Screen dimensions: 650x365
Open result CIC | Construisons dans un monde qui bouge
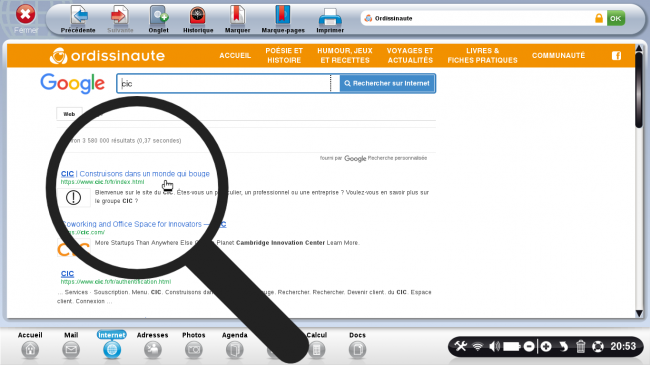[x=135, y=174]
